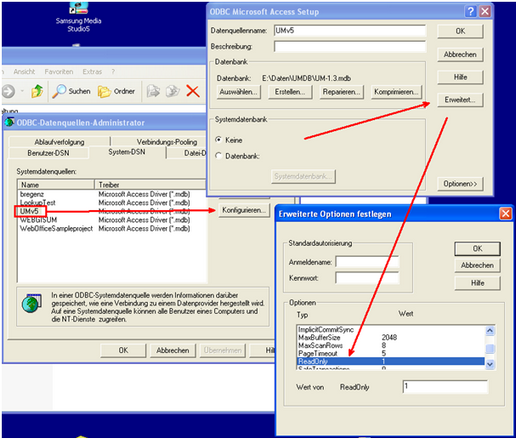
Task: Click Komprimieren database button
Action: (x=396, y=92)
